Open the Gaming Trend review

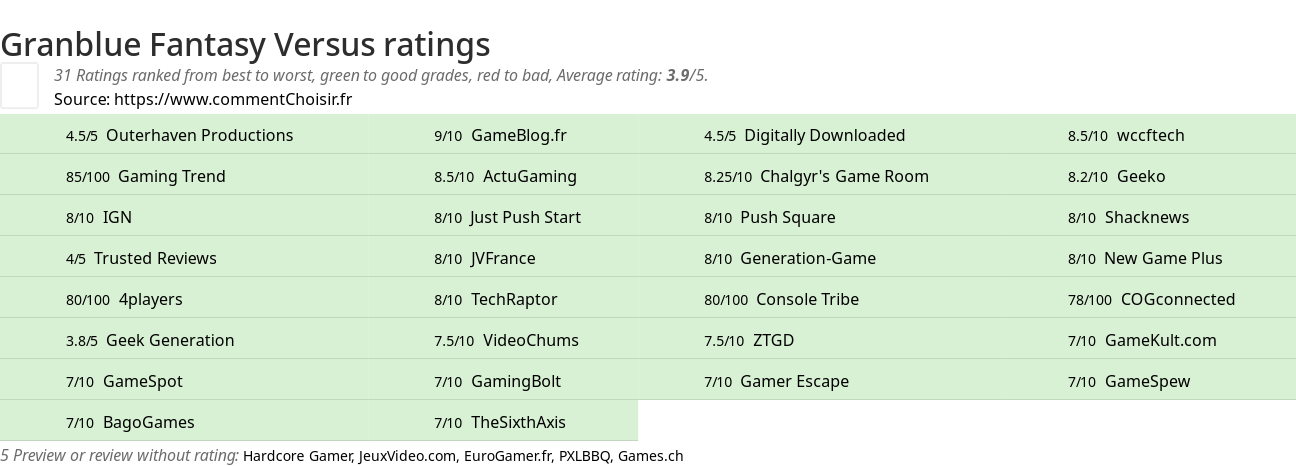tap(171, 176)
